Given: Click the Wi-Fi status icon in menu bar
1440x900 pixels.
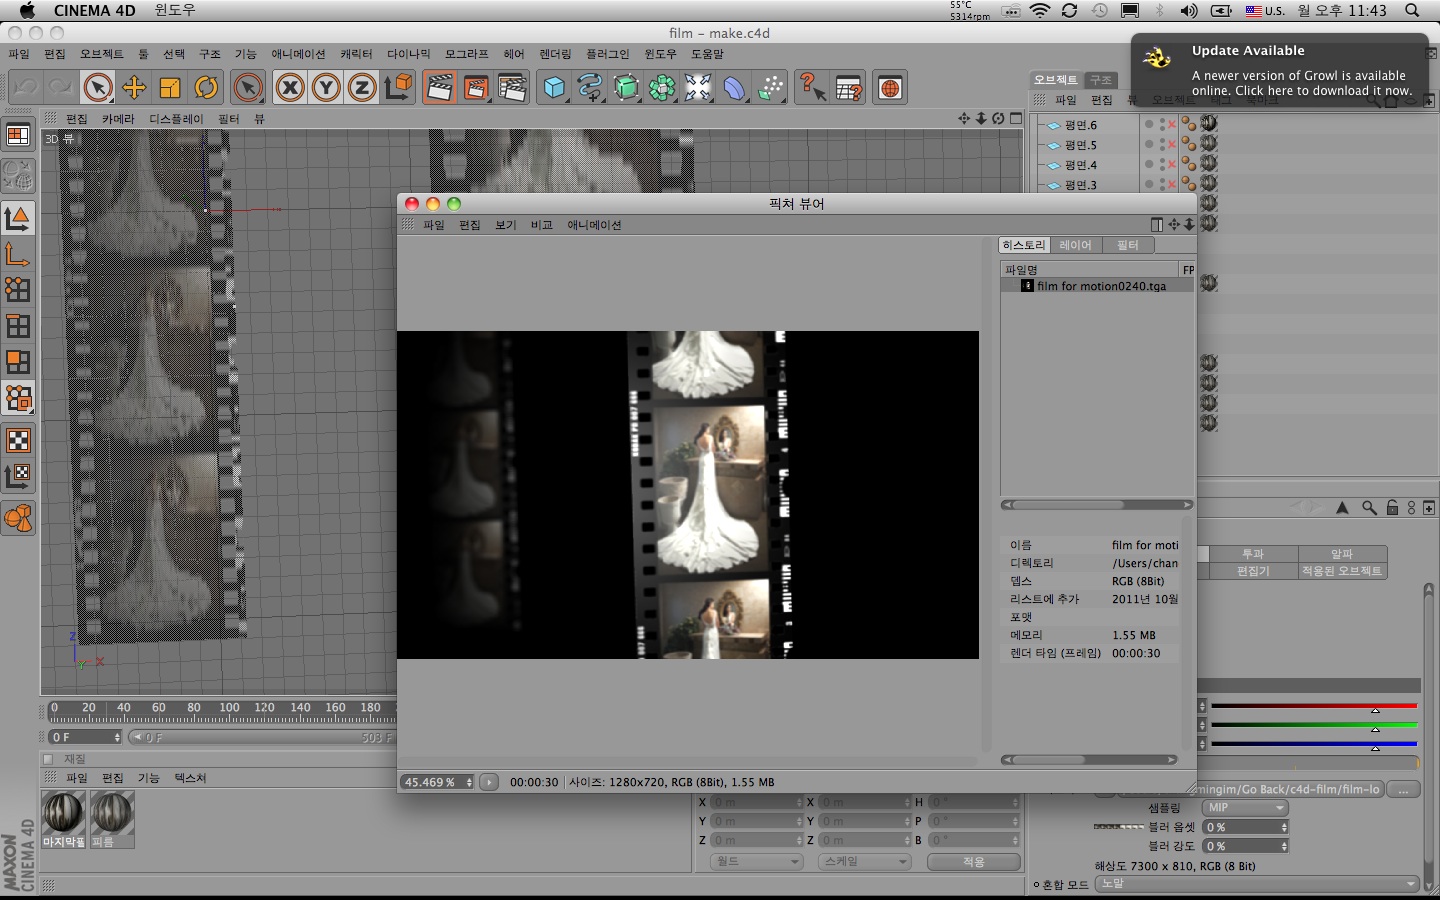Looking at the screenshot, I should [1040, 11].
